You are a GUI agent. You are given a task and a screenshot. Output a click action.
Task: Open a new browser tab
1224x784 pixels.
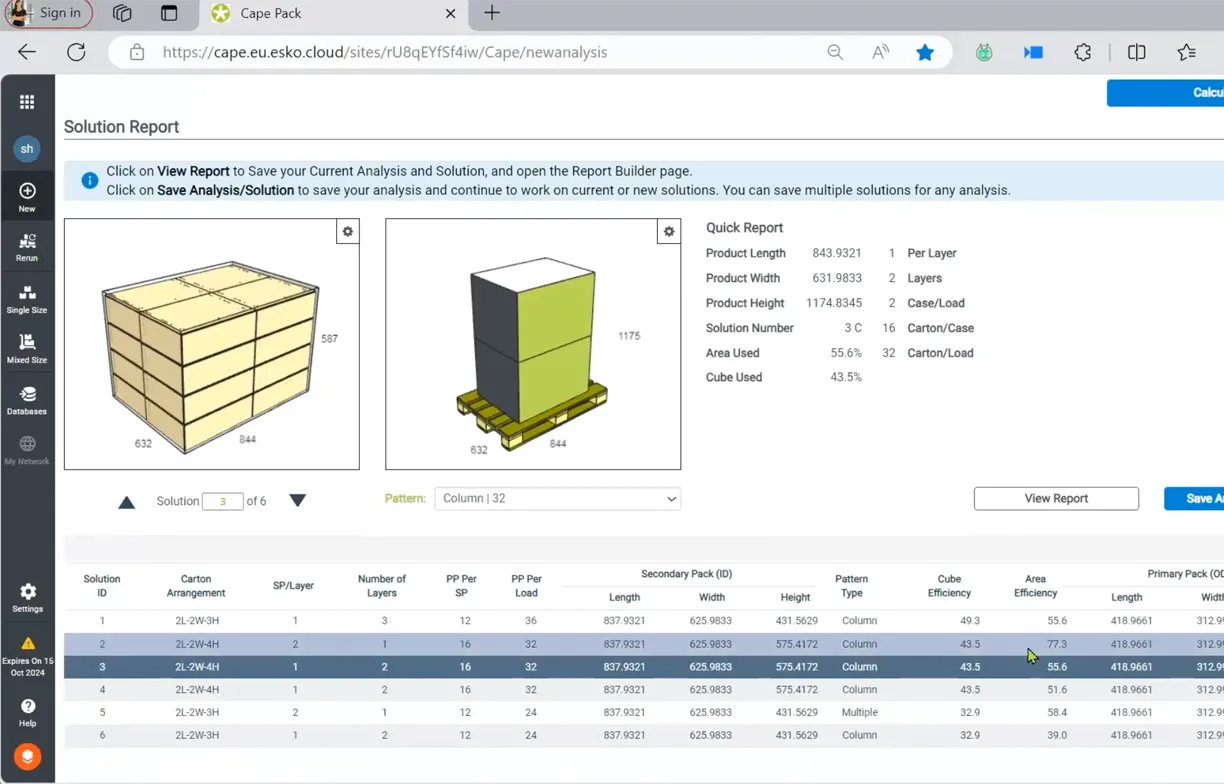(492, 14)
